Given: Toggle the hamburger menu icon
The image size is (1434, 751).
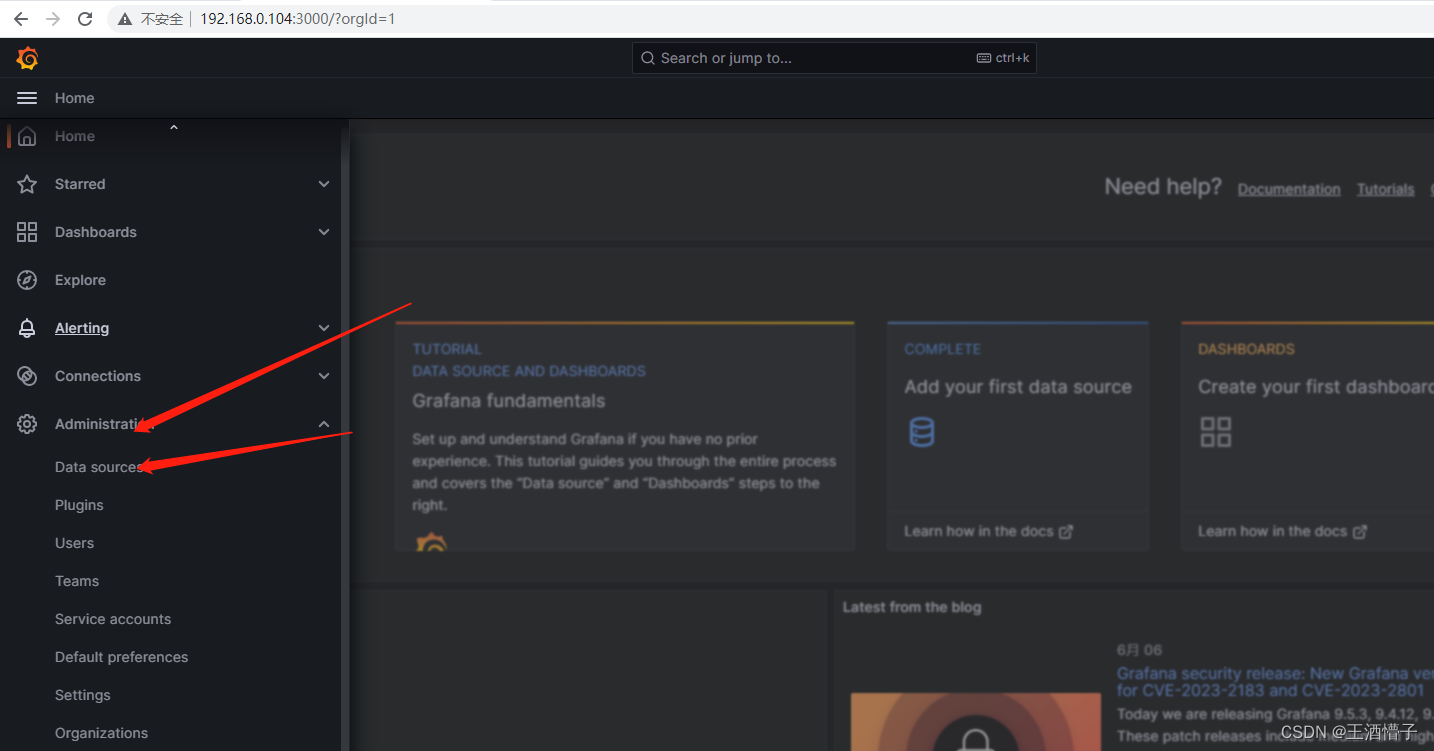Looking at the screenshot, I should point(27,98).
